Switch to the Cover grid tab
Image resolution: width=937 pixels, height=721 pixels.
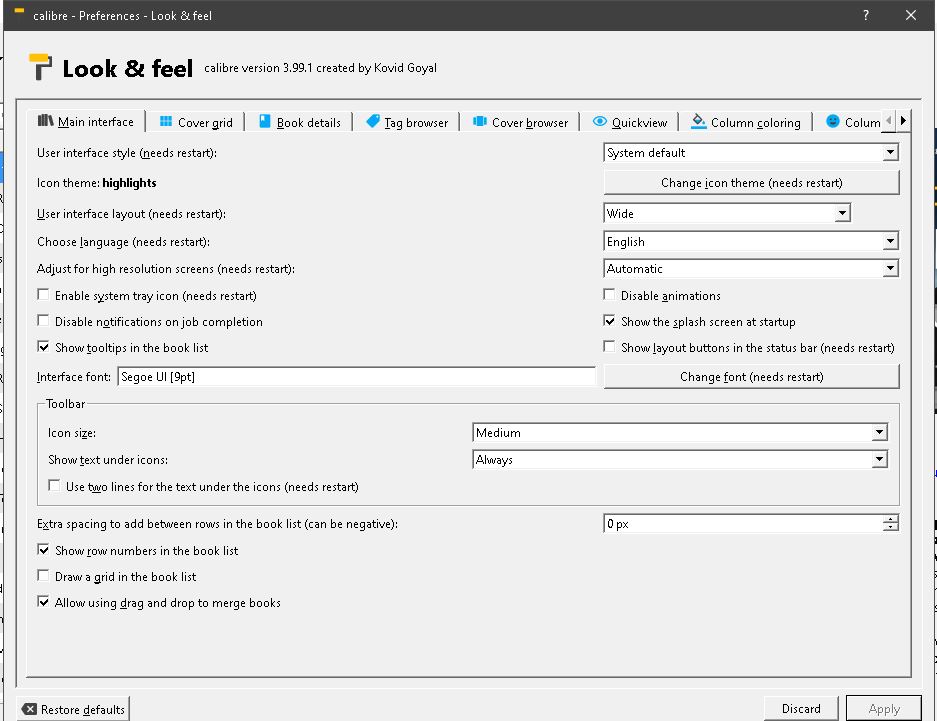pyautogui.click(x=195, y=122)
